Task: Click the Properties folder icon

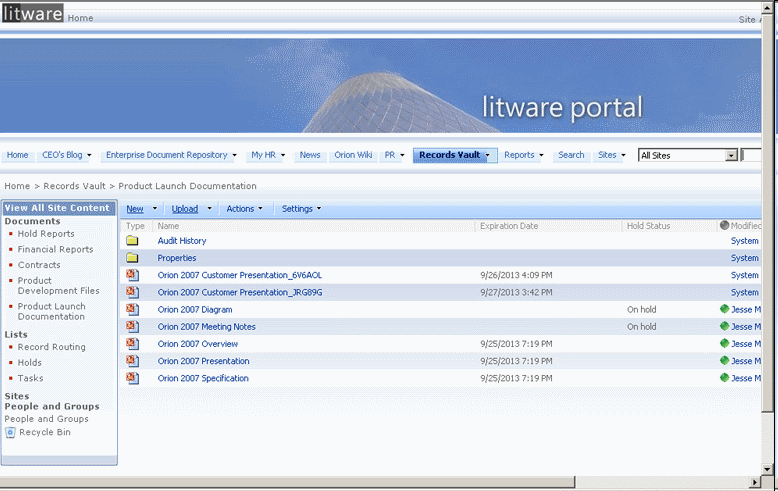Action: 132,258
